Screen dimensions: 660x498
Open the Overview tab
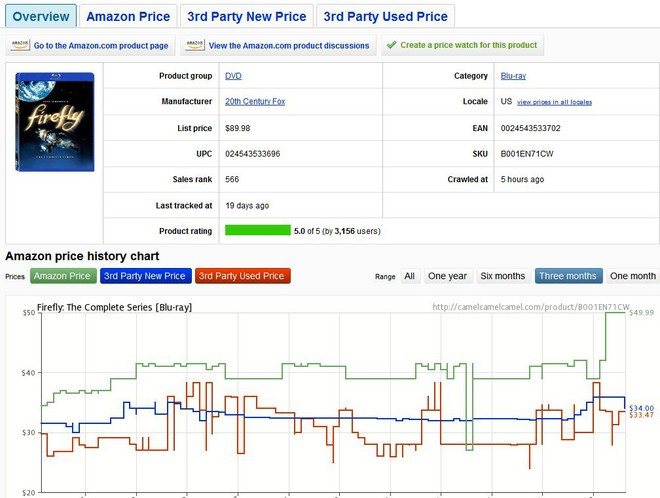click(x=41, y=16)
